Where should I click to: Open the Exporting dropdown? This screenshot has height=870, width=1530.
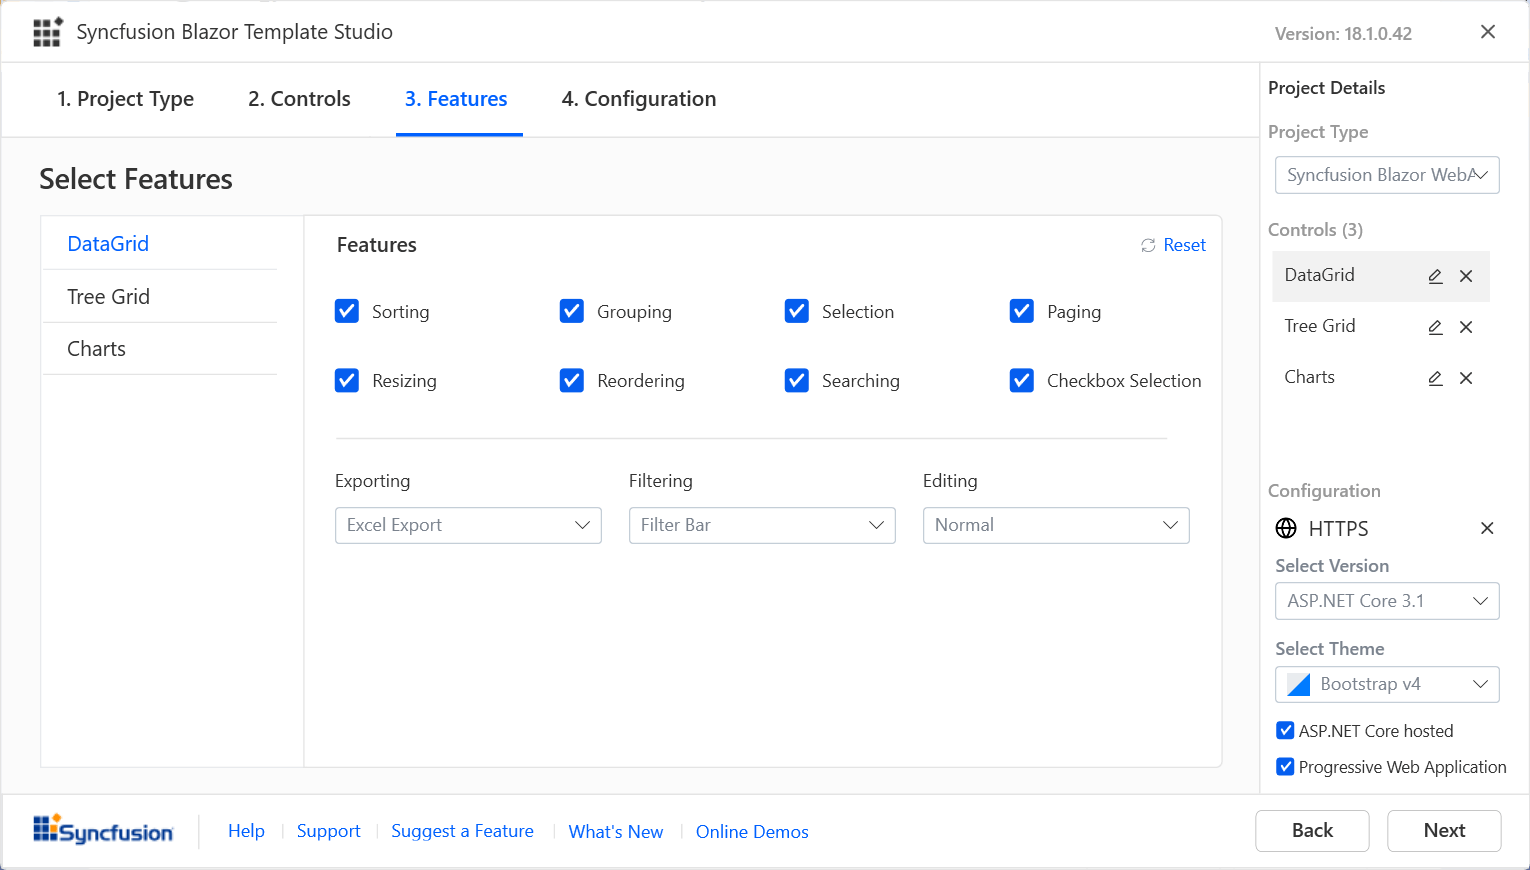point(468,526)
